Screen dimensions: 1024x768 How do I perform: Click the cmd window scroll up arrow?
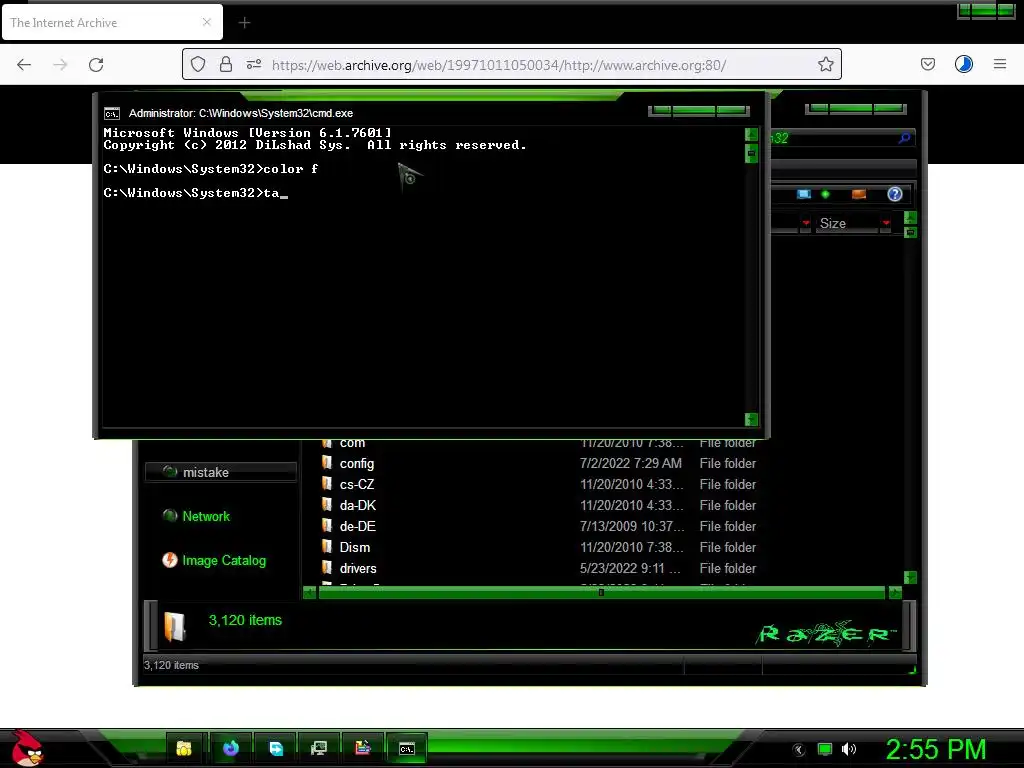pos(751,135)
